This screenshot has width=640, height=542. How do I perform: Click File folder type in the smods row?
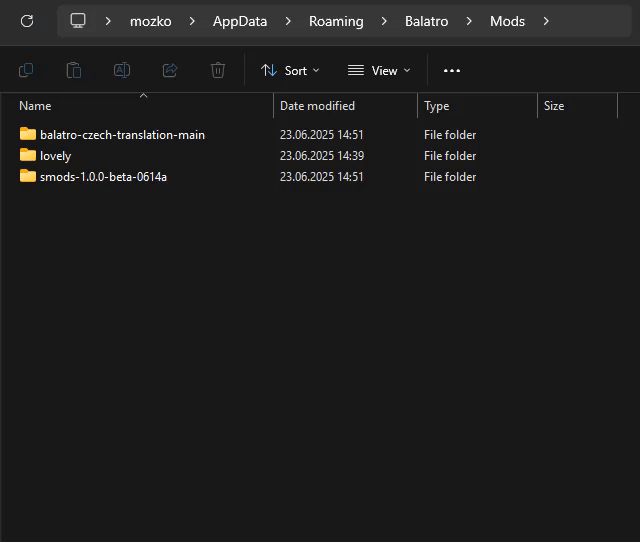[x=450, y=177]
